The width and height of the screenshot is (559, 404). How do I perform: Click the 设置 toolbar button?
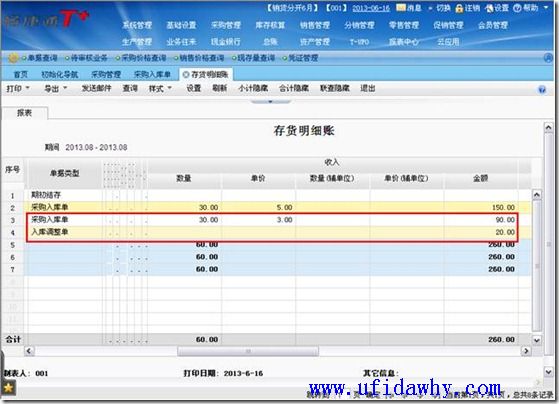194,88
